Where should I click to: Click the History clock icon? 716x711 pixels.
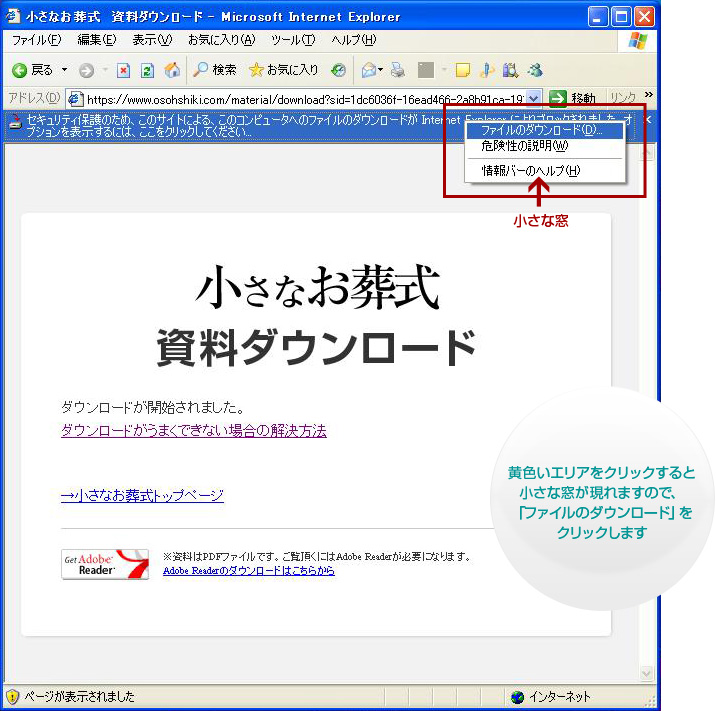[338, 70]
